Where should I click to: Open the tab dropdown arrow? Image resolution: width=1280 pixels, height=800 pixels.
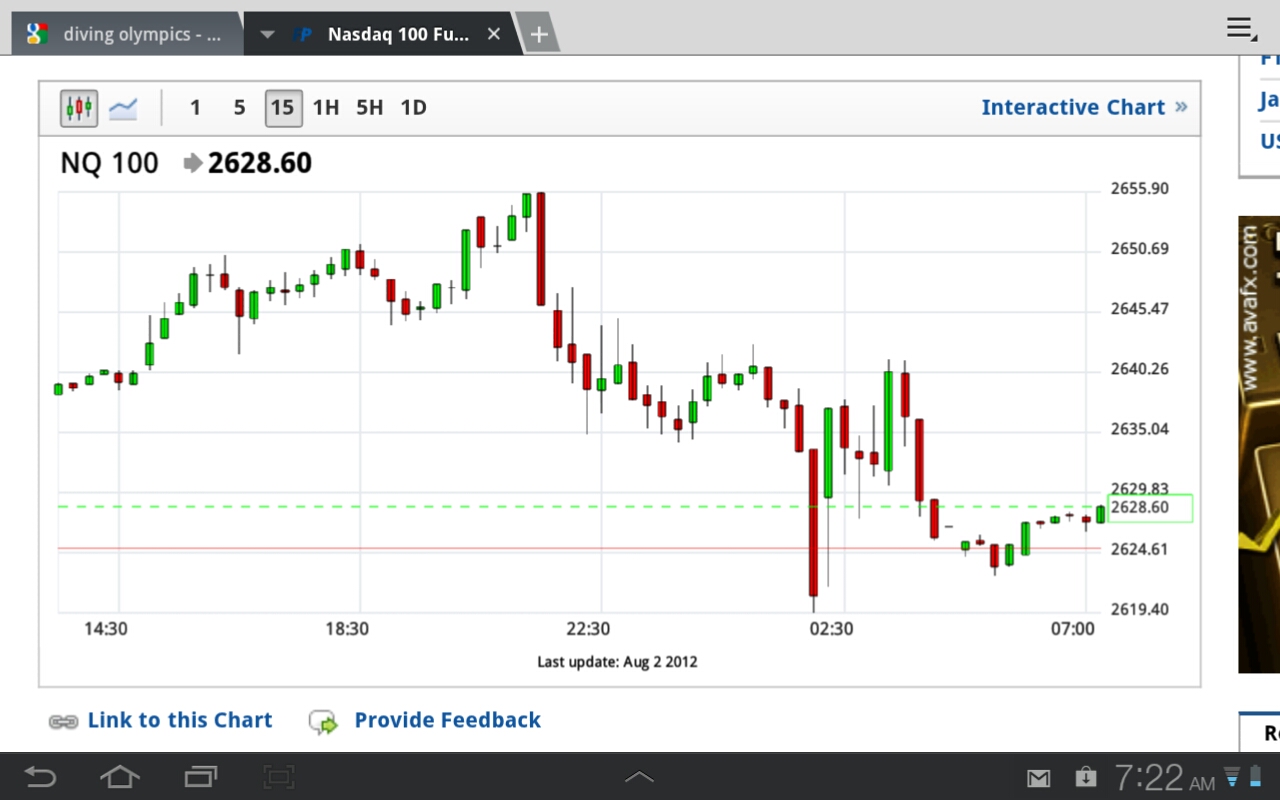coord(267,34)
